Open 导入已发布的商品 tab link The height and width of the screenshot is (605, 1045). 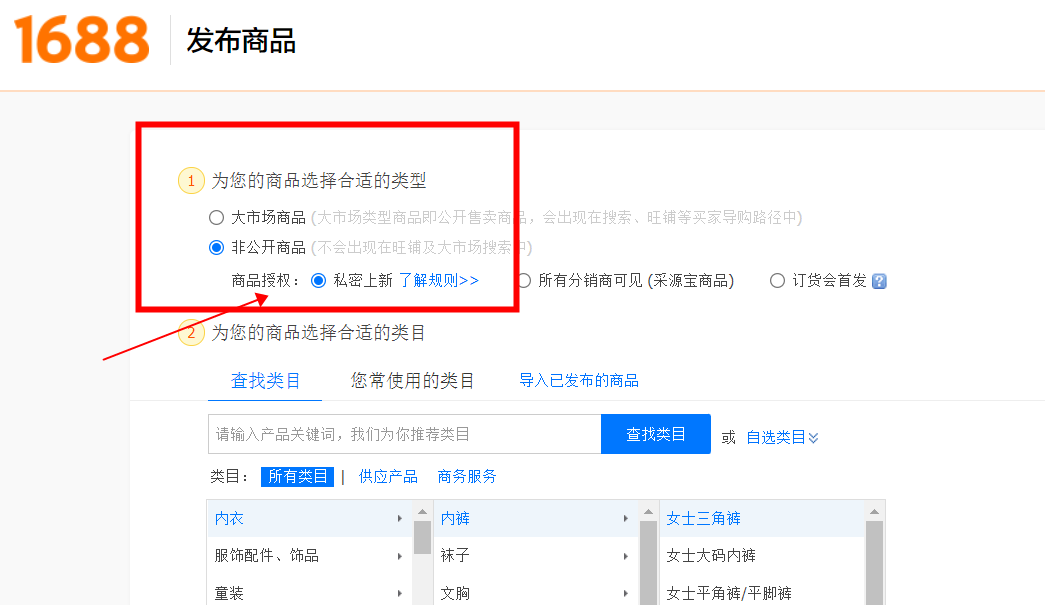(x=578, y=380)
